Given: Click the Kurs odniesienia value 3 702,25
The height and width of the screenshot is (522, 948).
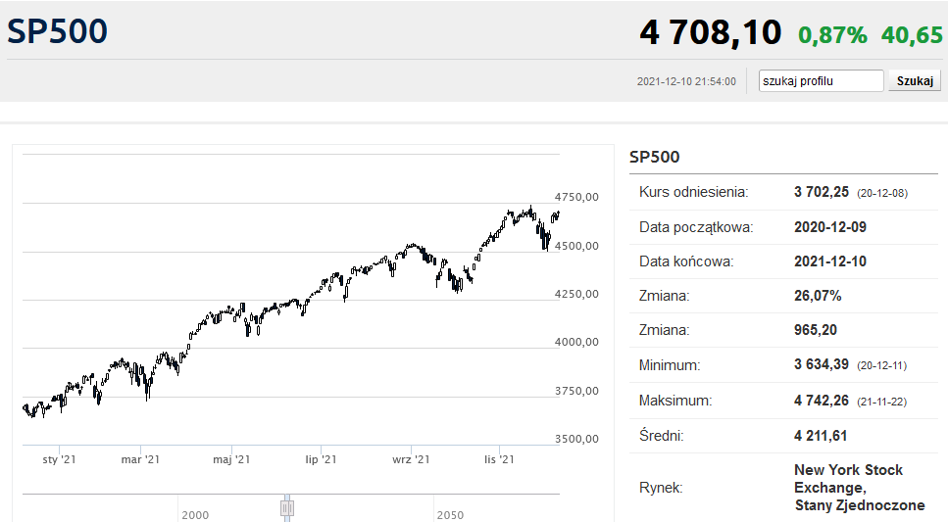Looking at the screenshot, I should [x=821, y=192].
